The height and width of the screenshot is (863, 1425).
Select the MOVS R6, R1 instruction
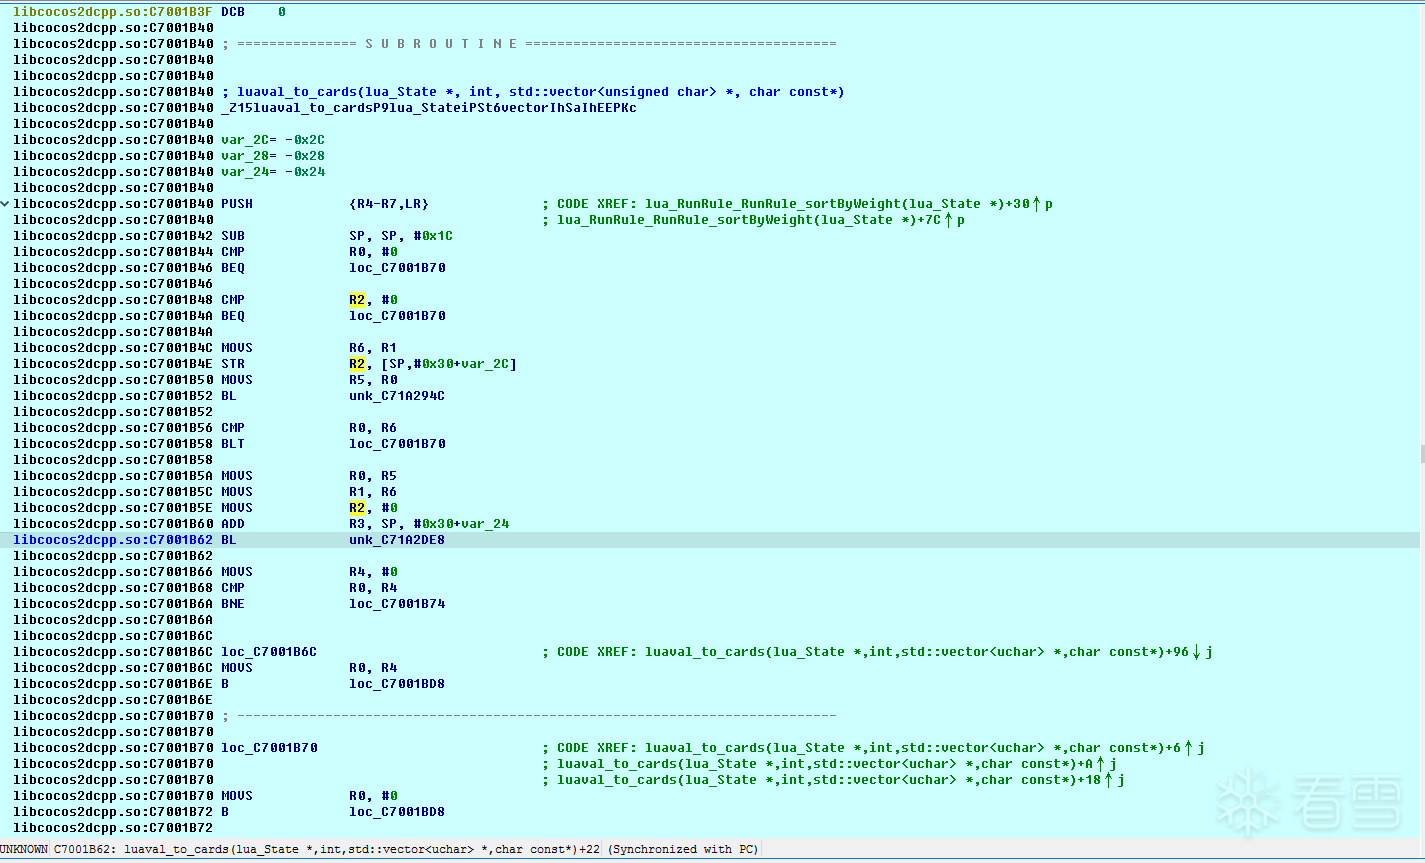309,348
